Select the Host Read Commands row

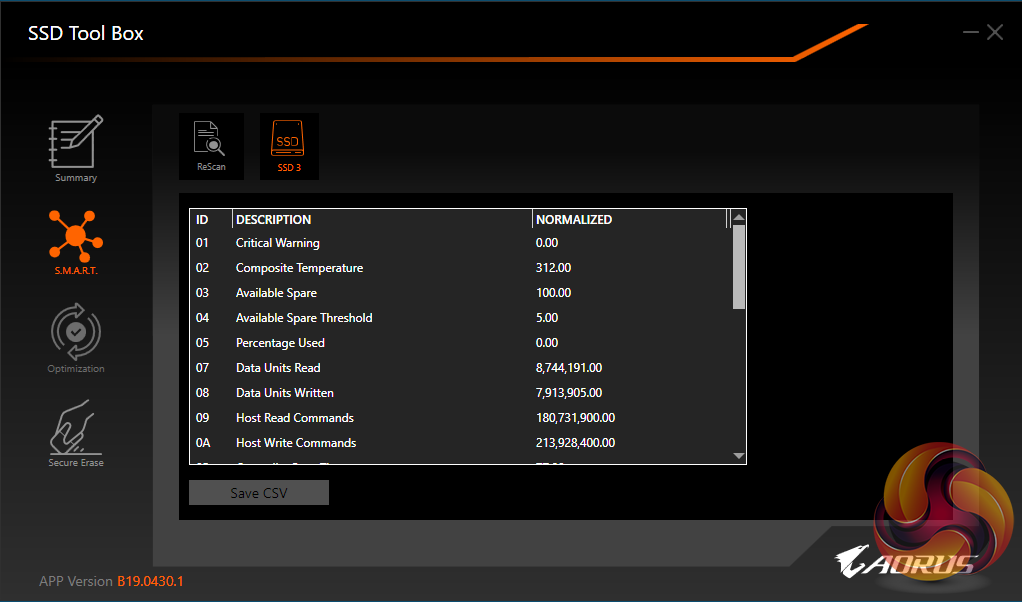pyautogui.click(x=460, y=418)
